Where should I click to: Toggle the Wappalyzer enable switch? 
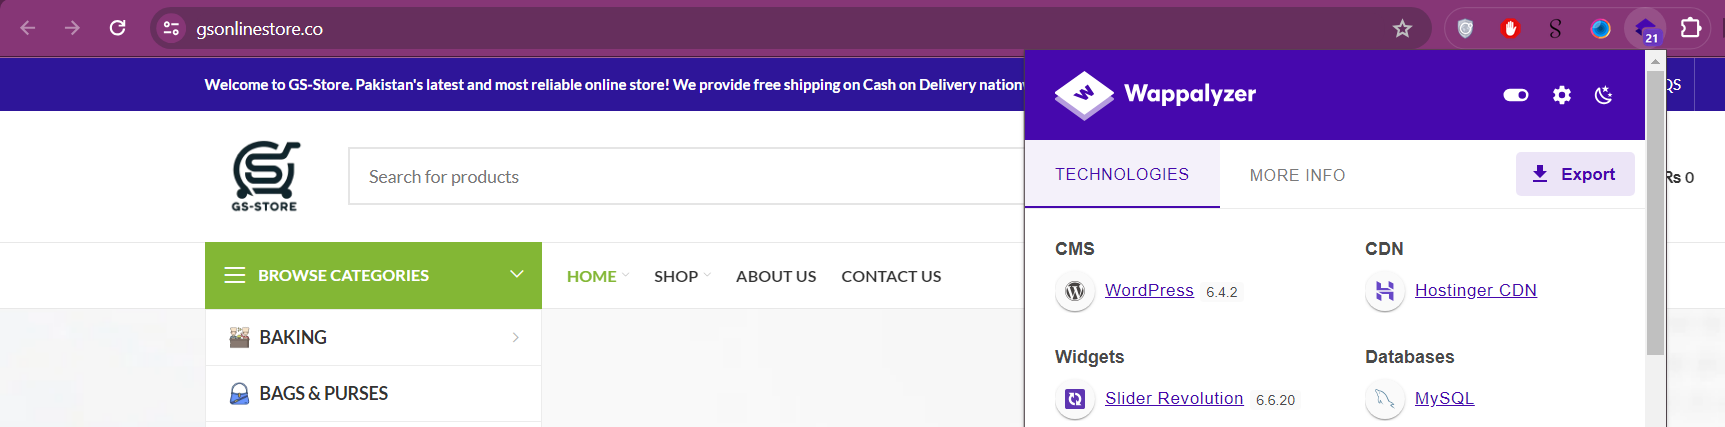click(1516, 95)
